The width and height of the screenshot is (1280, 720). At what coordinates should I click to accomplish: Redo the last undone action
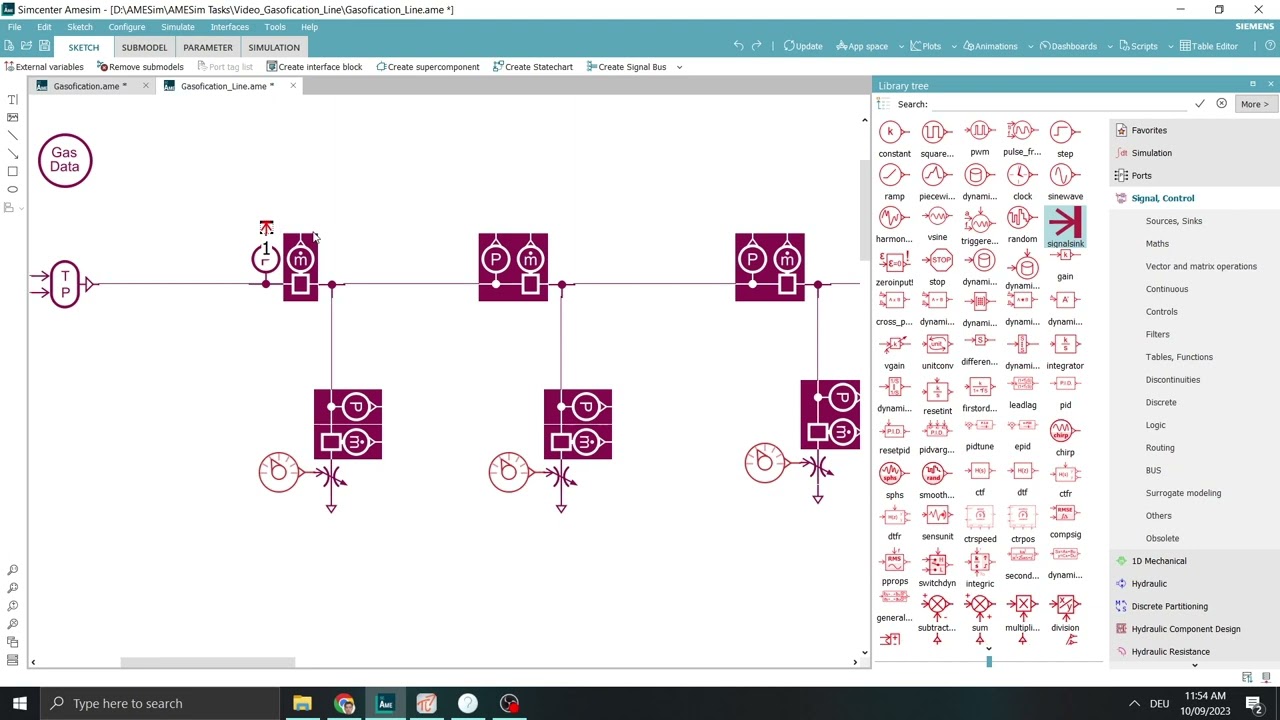coord(757,46)
